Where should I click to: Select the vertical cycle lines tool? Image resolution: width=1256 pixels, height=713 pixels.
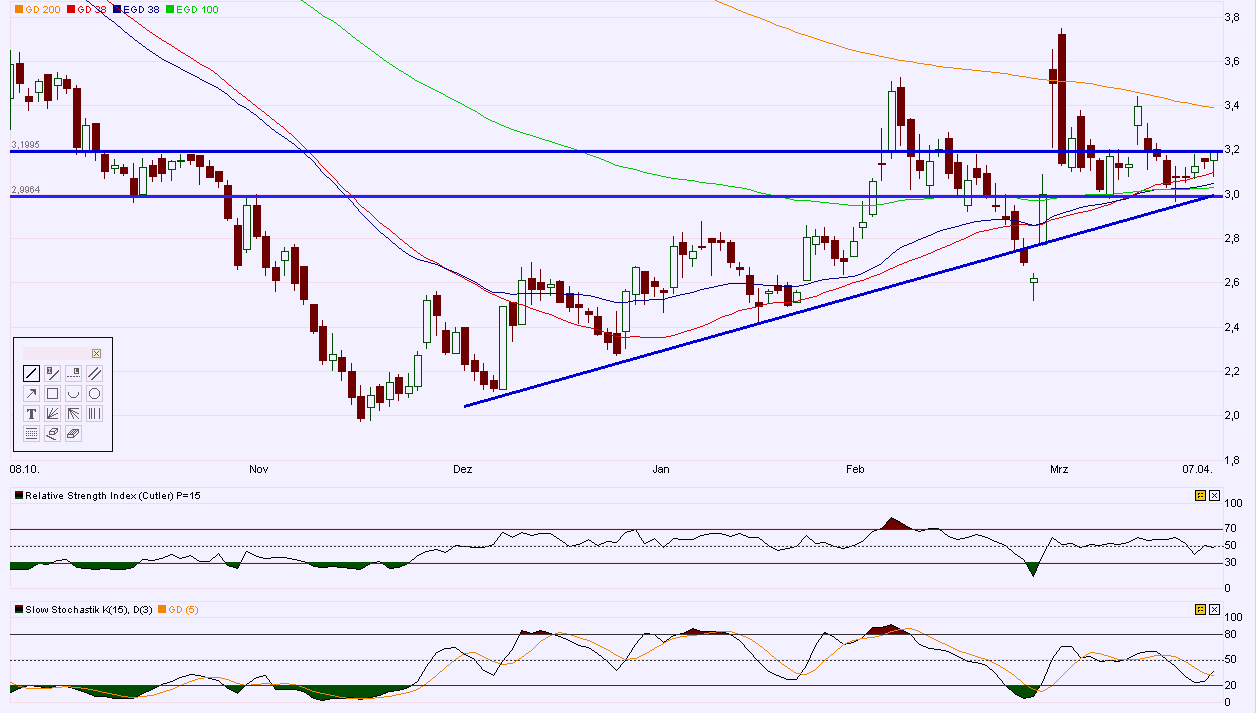94,413
